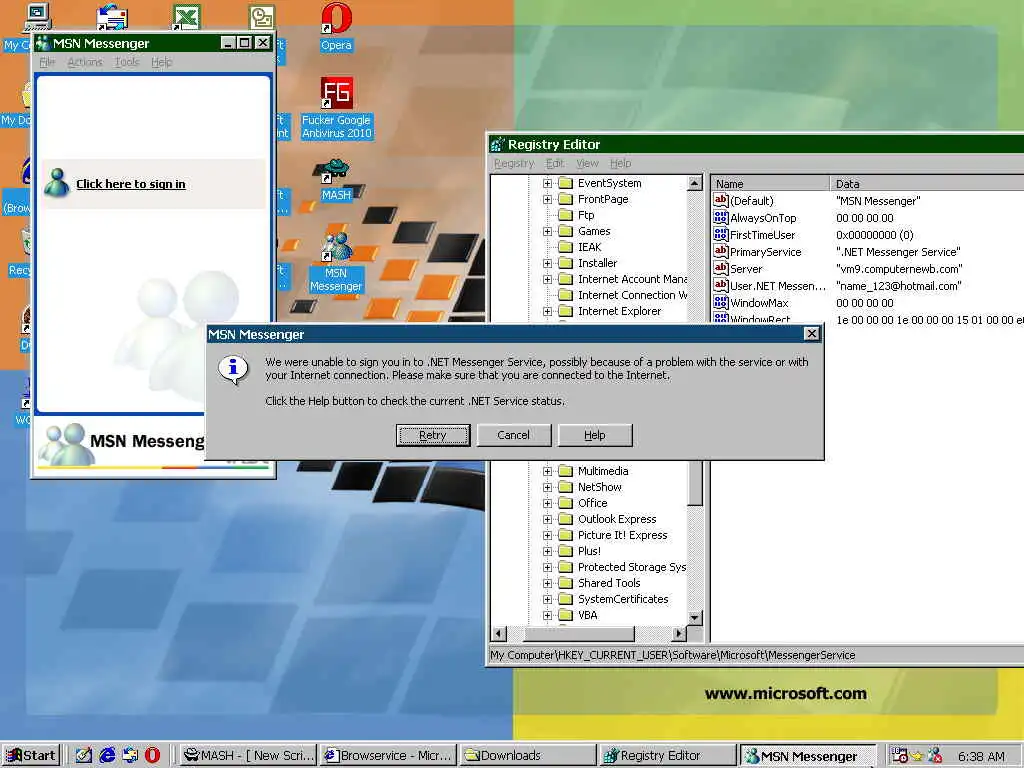Open the View menu in Registry Editor

coord(587,163)
